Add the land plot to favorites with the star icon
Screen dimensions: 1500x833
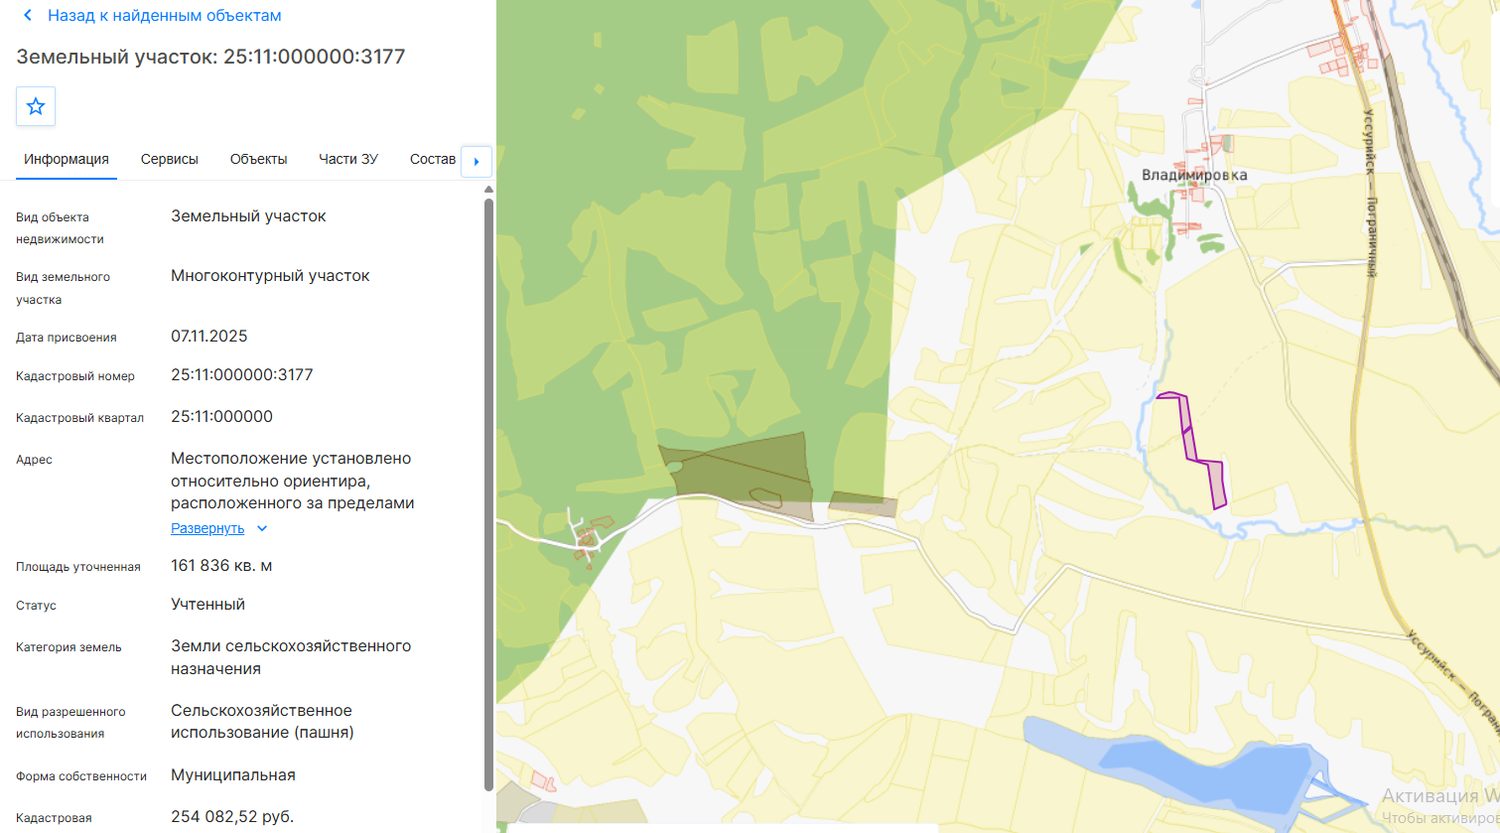[36, 106]
